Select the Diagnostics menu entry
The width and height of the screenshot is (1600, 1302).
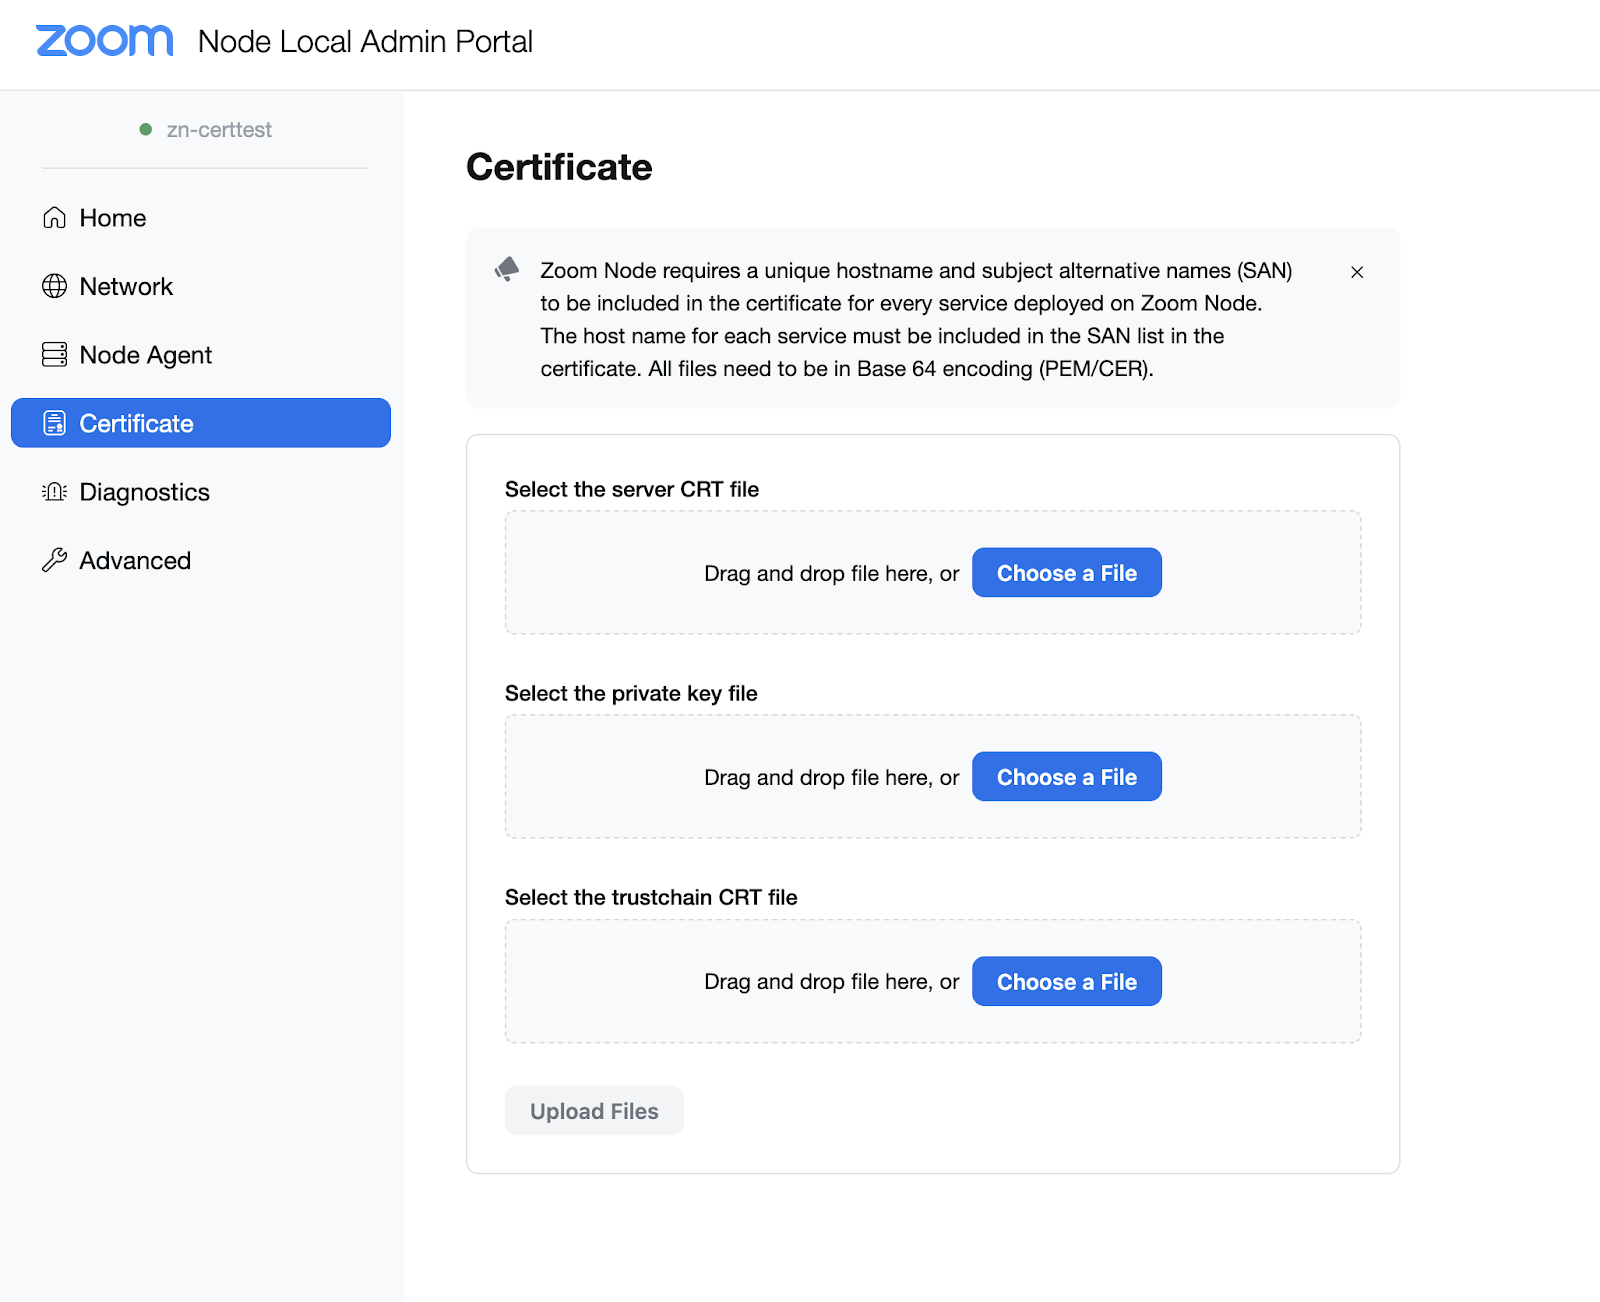[x=145, y=492]
